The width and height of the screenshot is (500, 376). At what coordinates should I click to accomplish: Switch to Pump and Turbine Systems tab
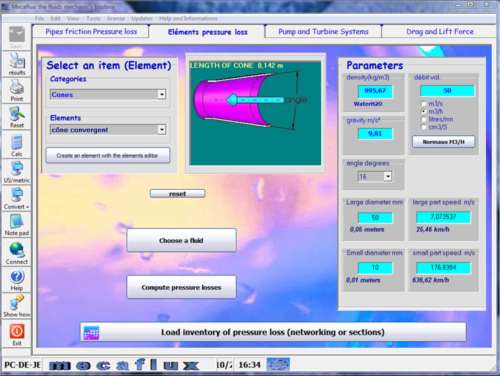[x=323, y=32]
